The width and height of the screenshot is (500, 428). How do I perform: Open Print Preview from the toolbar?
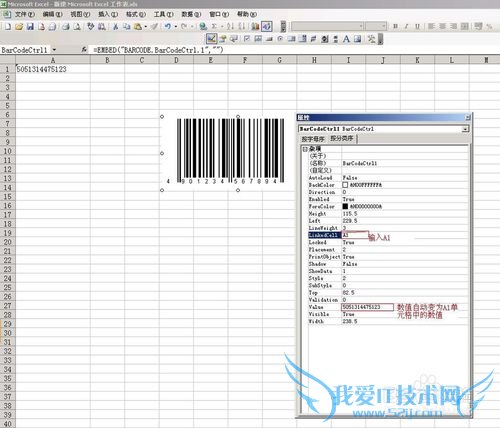[x=77, y=27]
